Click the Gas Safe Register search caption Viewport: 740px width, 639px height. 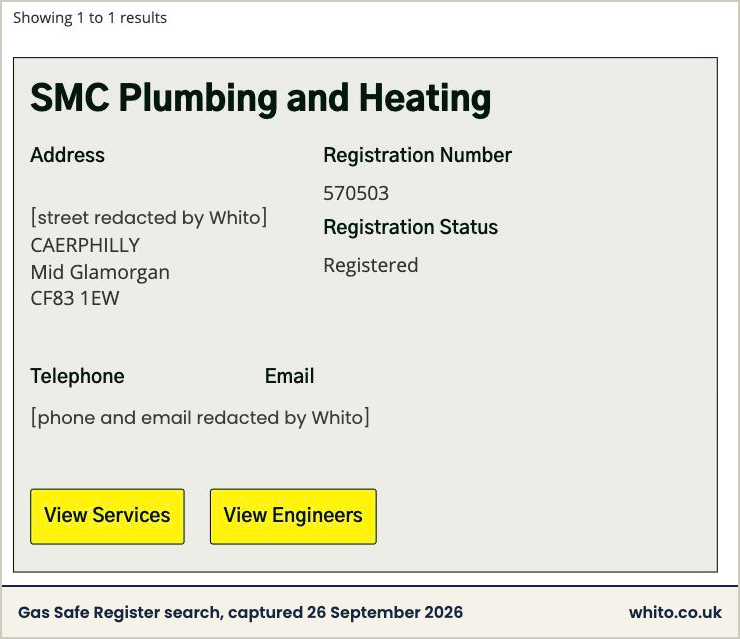pos(240,613)
